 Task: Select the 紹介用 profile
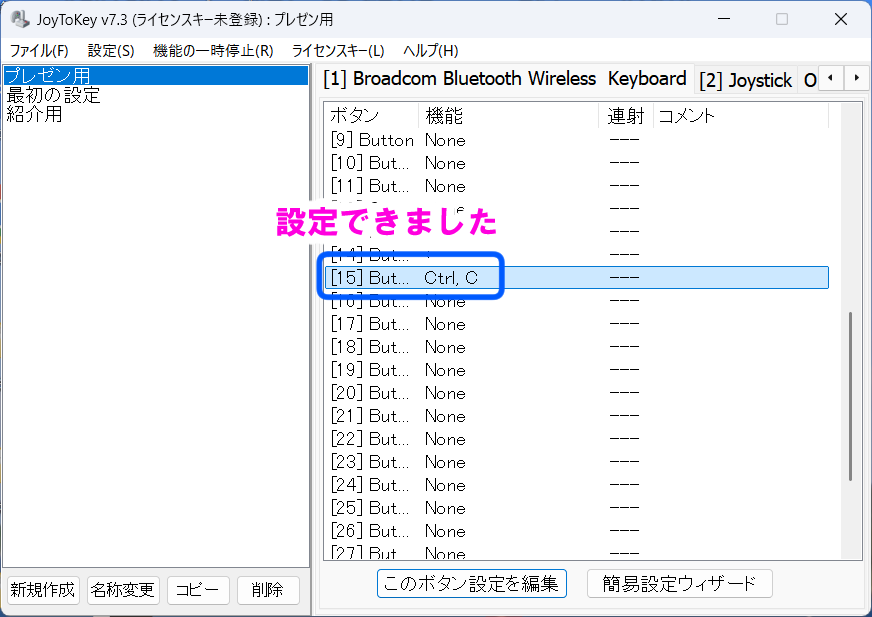pyautogui.click(x=35, y=114)
